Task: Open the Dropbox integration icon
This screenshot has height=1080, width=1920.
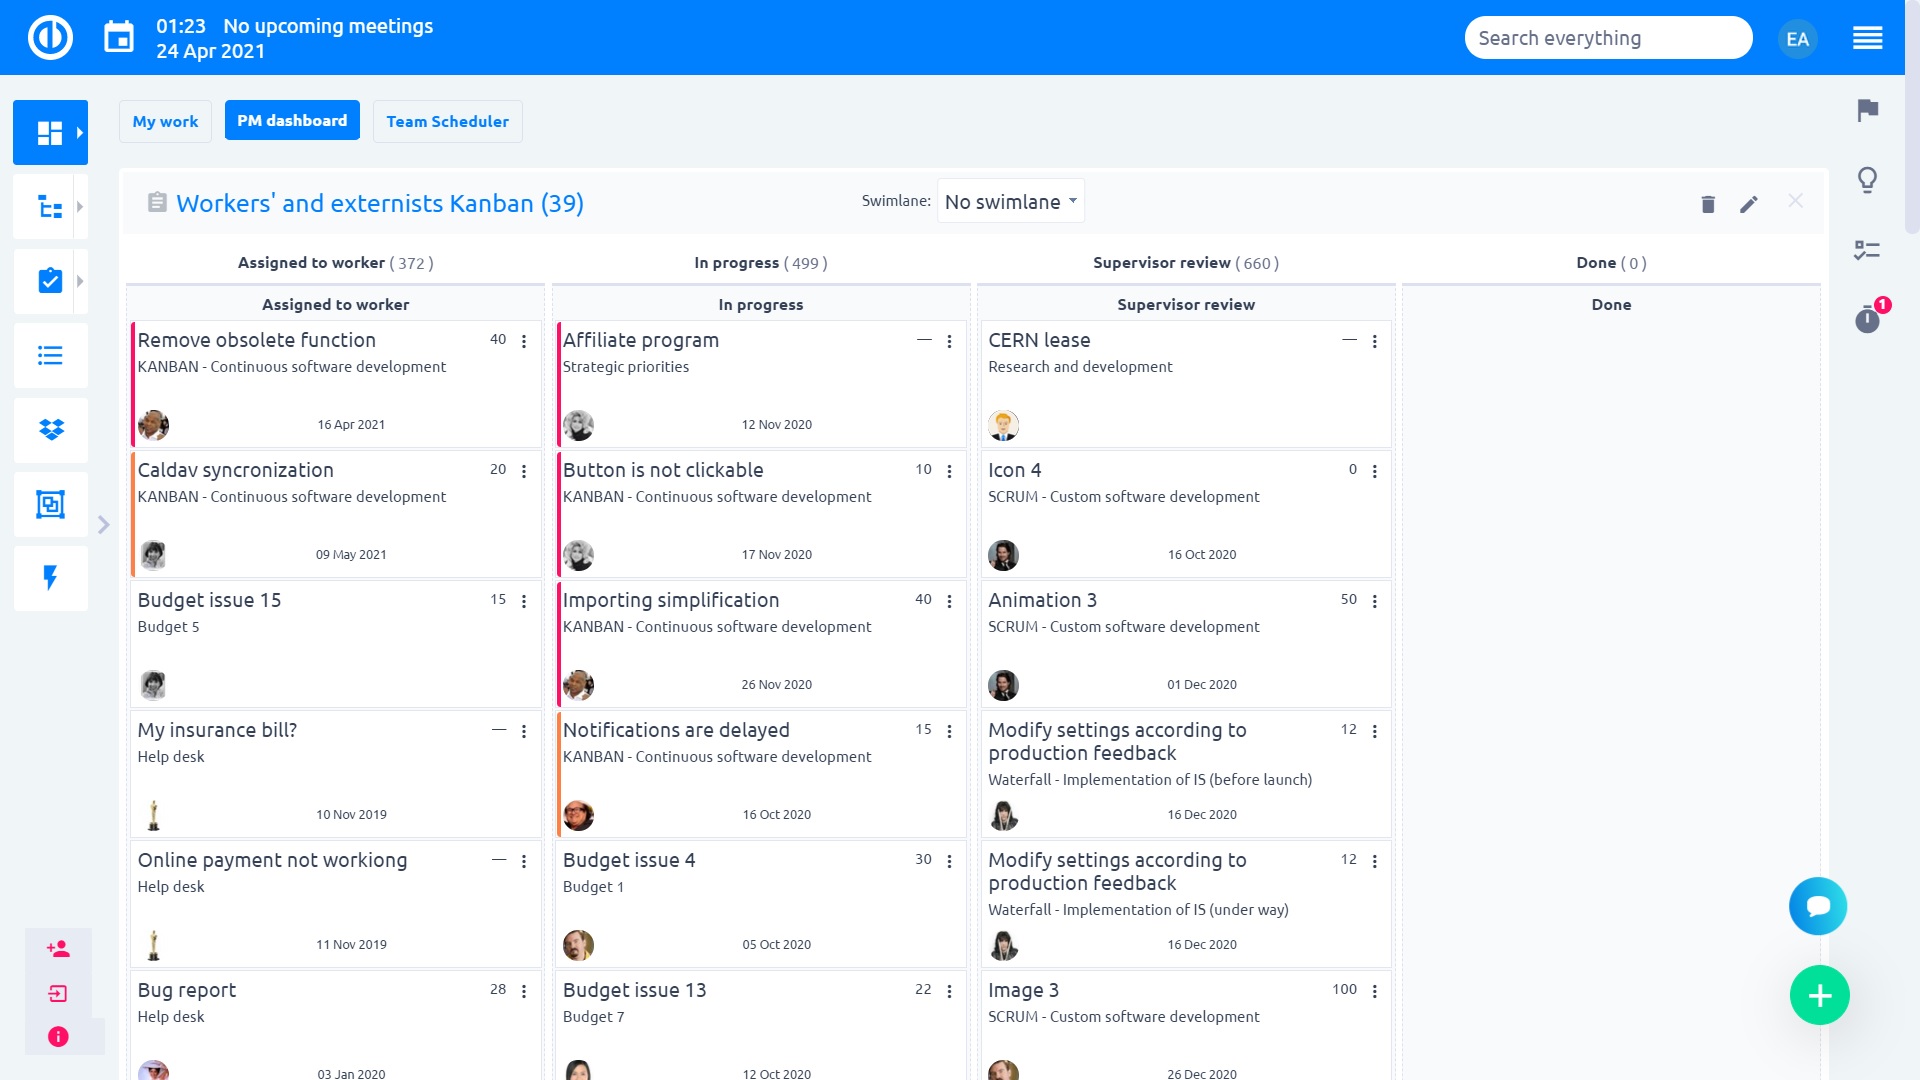Action: pos(49,430)
